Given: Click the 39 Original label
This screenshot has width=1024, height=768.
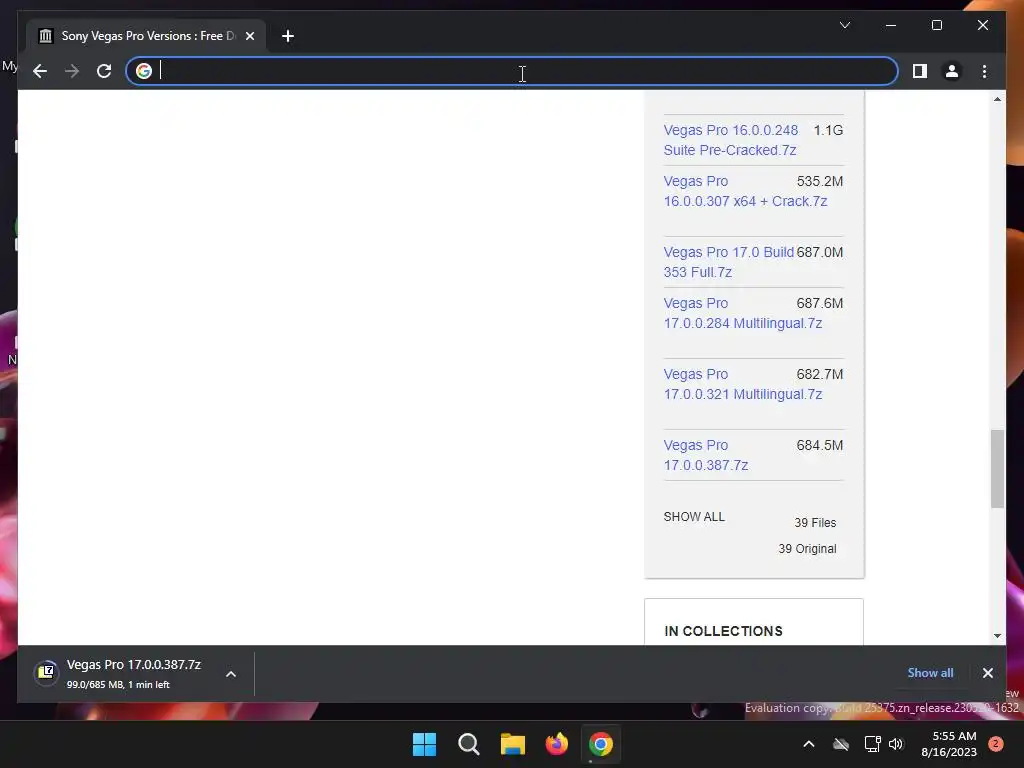Looking at the screenshot, I should click(807, 549).
